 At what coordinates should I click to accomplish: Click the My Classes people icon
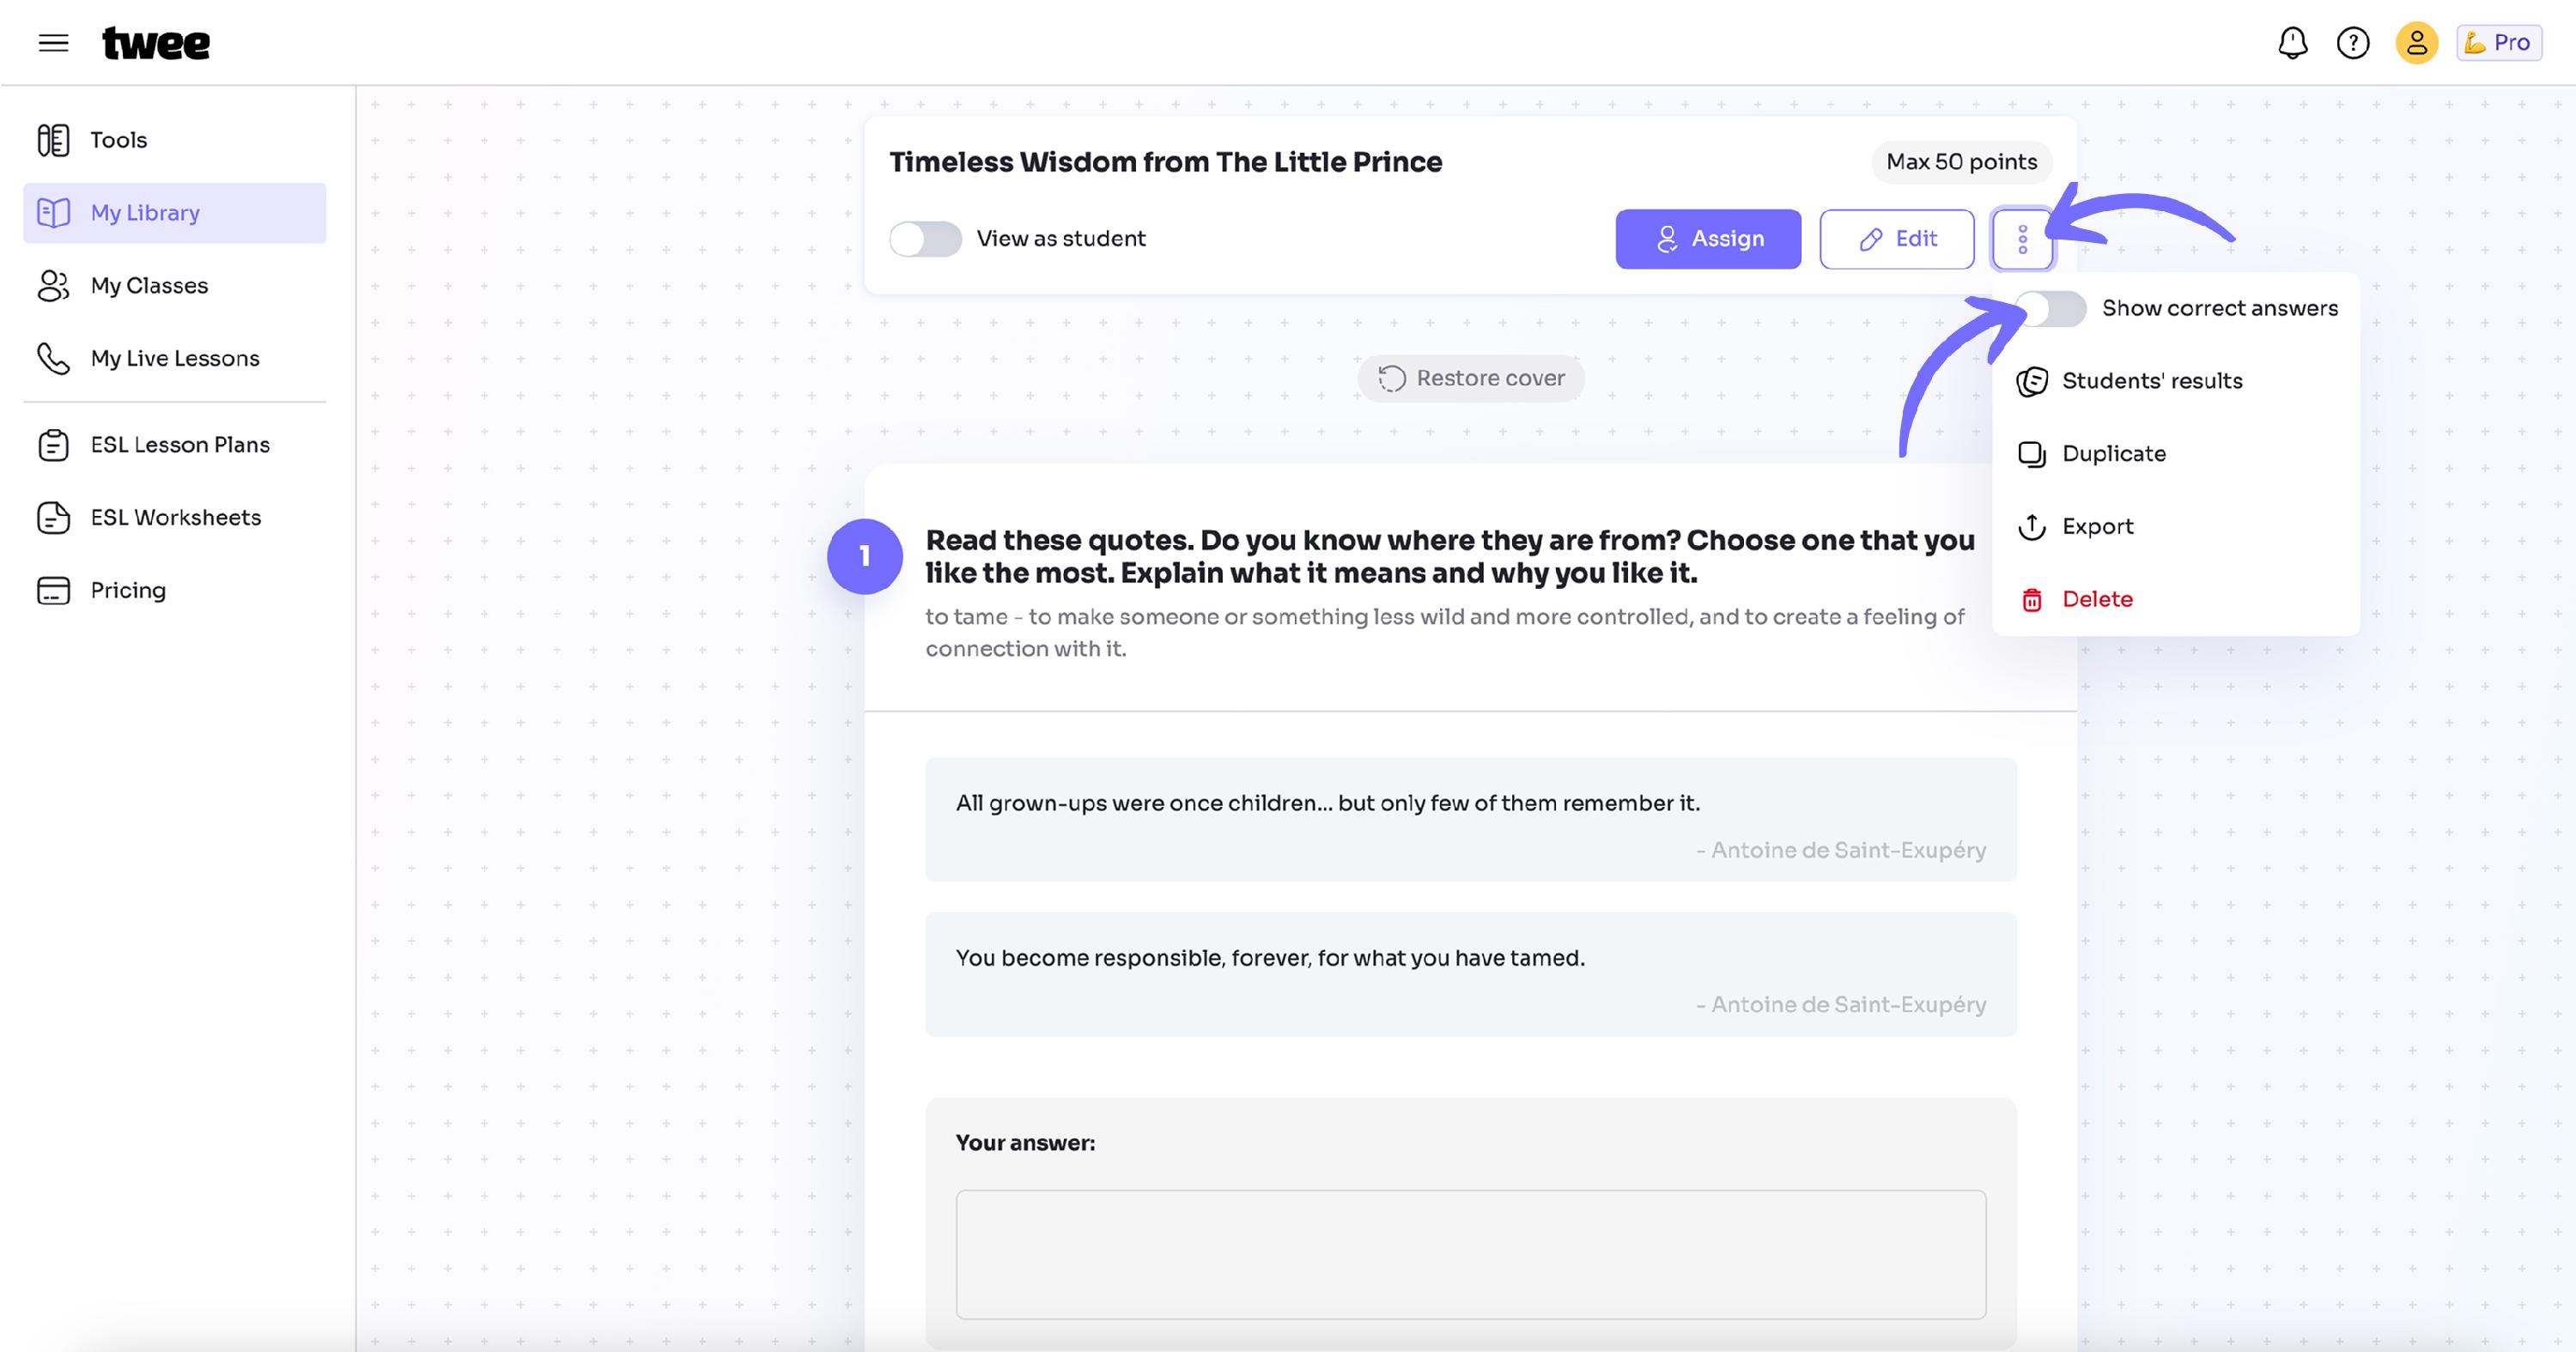click(x=53, y=286)
